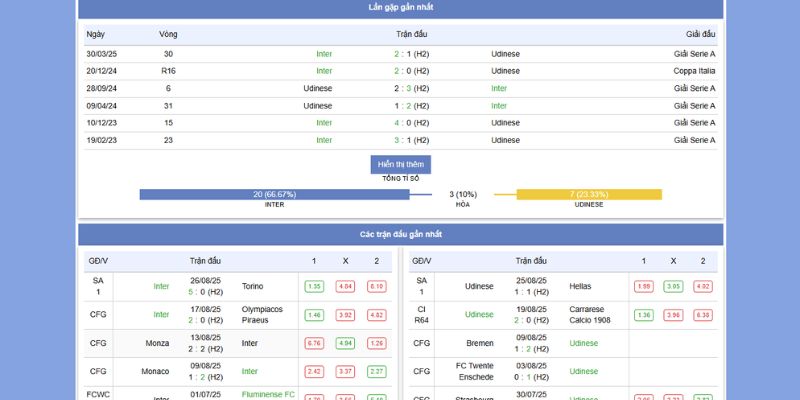
Task: Click the 'R16' round cell
Action: point(168,71)
